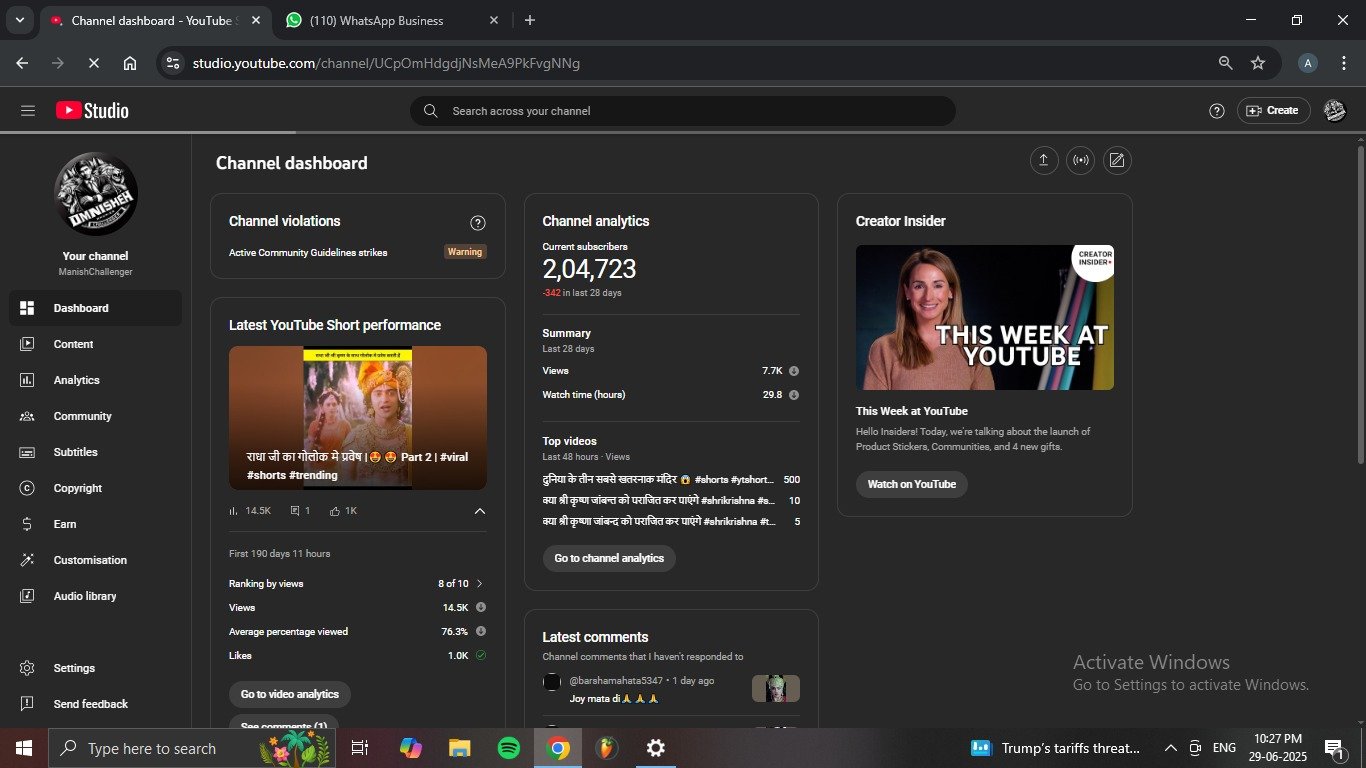Click the info icon beside Watch time 29.8
The width and height of the screenshot is (1366, 768).
coord(794,395)
